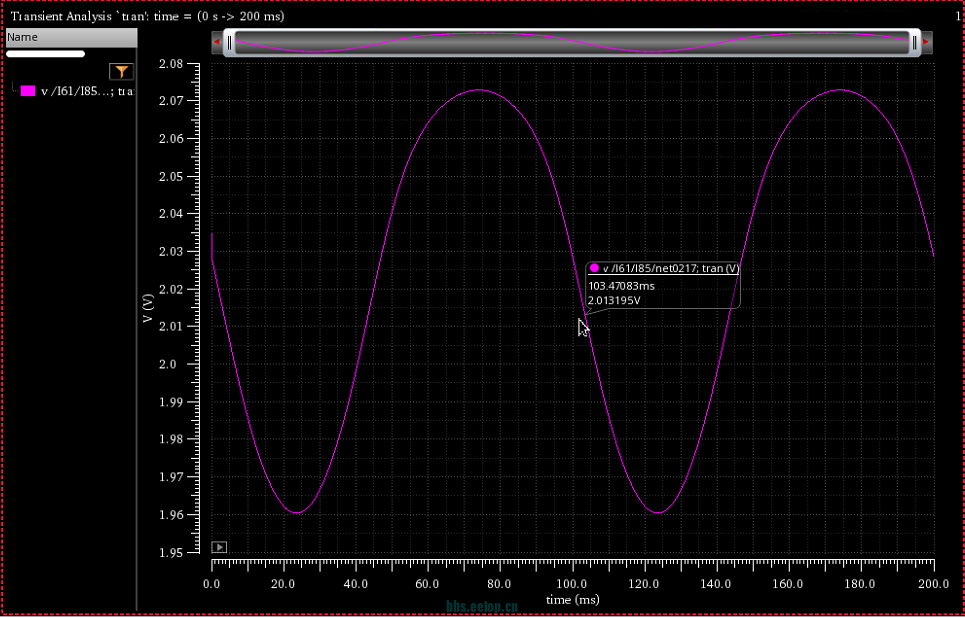
Task: Click the 1.95 tick label on the voltage axis
Action: tap(170, 553)
